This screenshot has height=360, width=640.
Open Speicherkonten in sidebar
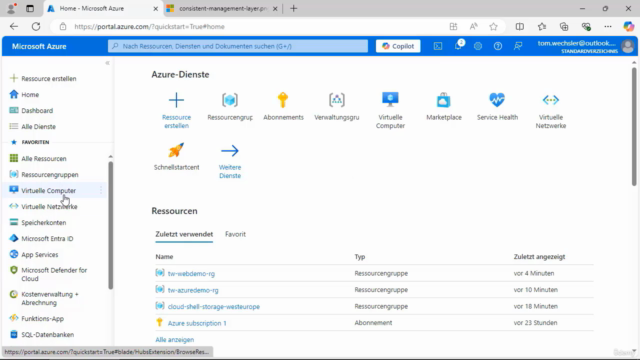pos(44,222)
